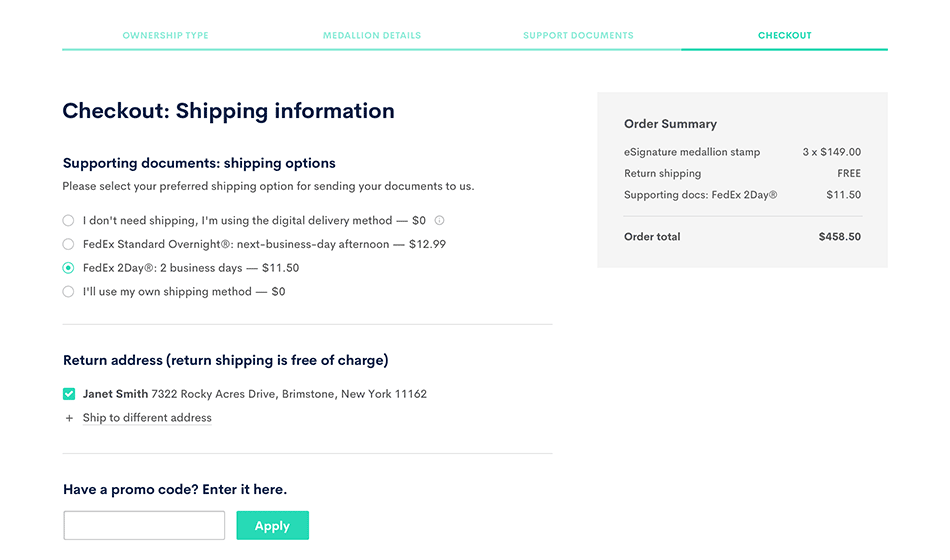Click the Checkout step tab
Screen dimensions: 950x560
(x=784, y=36)
